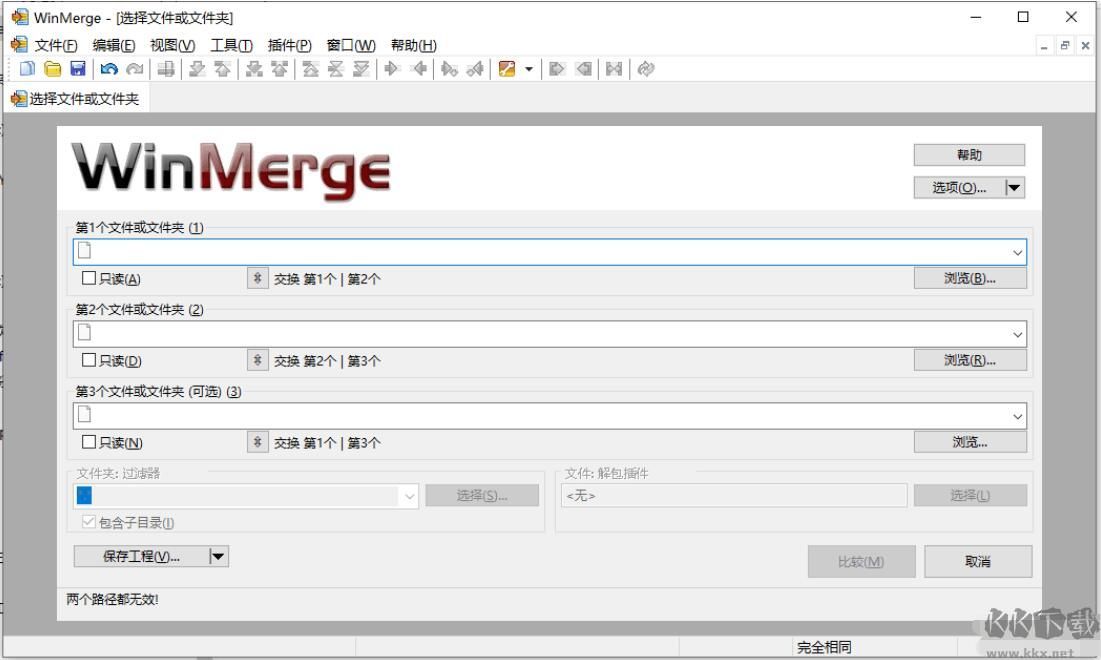This screenshot has height=660, width=1101.
Task: Click the 帮助 button
Action: click(x=968, y=154)
